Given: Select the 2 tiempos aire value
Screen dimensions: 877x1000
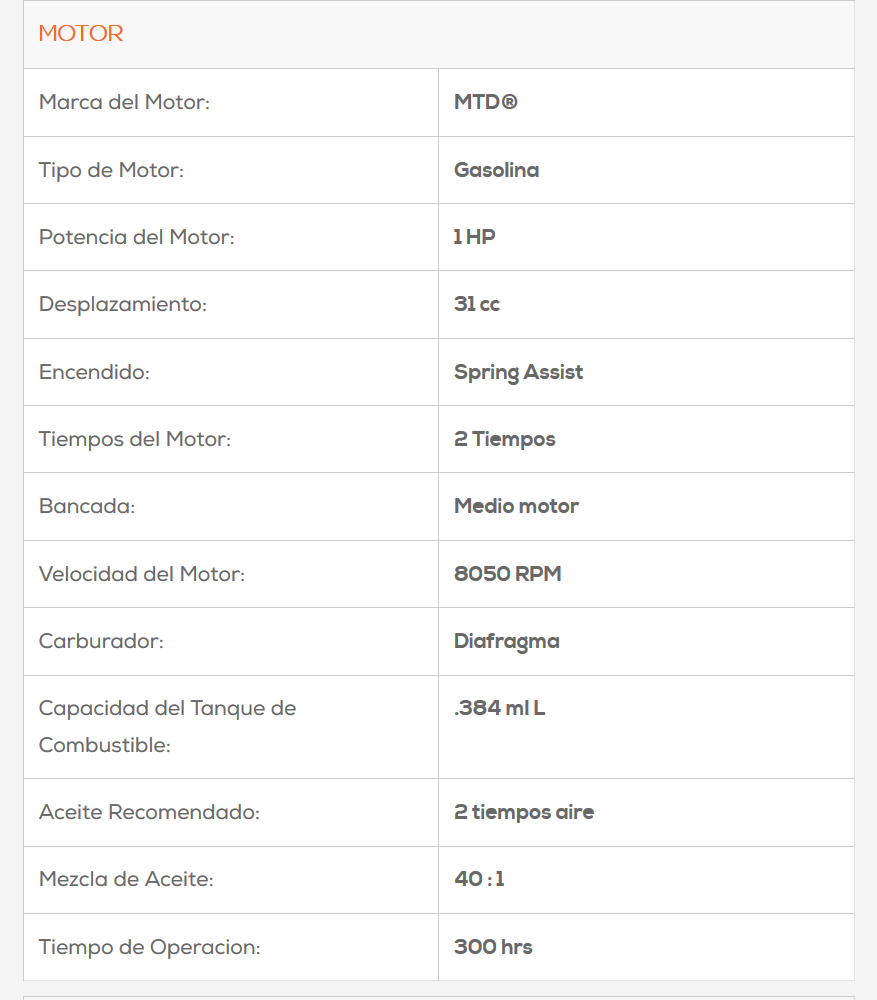Looking at the screenshot, I should tap(523, 812).
